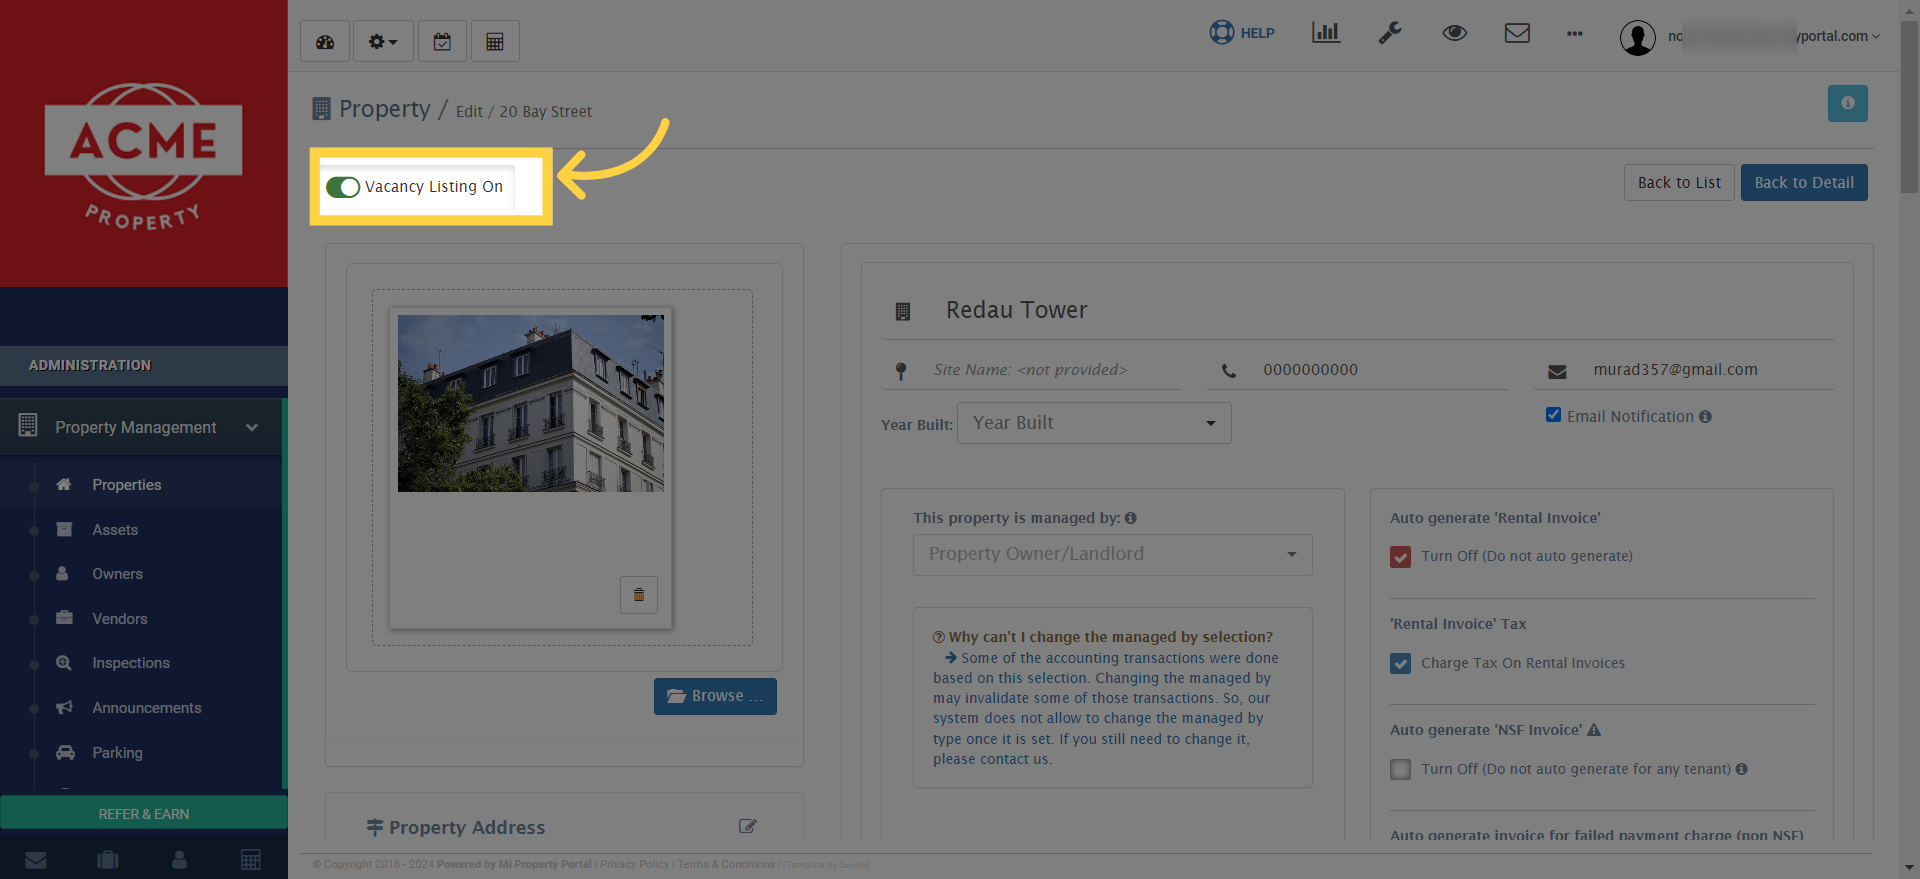Open the HELP lifebuoy link
The image size is (1920, 879).
tap(1242, 33)
